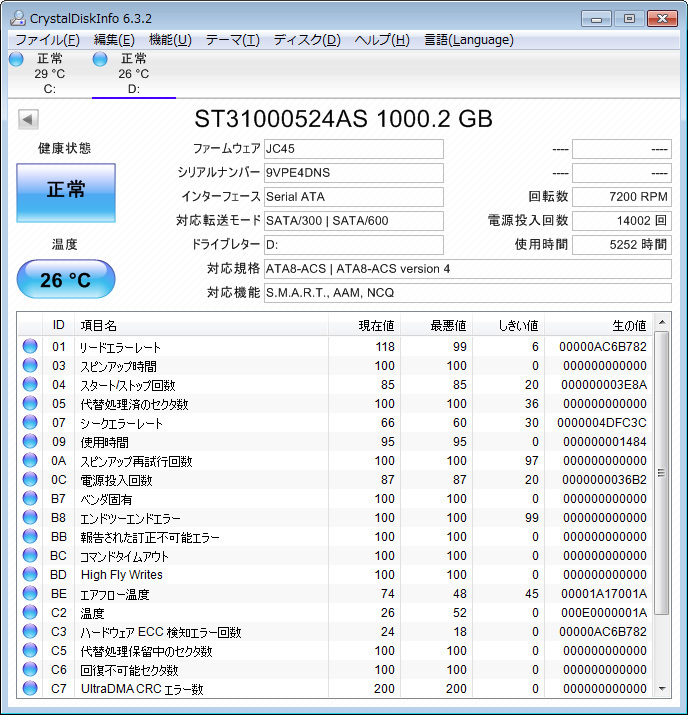Click the 26 °C temperature button

tap(66, 280)
